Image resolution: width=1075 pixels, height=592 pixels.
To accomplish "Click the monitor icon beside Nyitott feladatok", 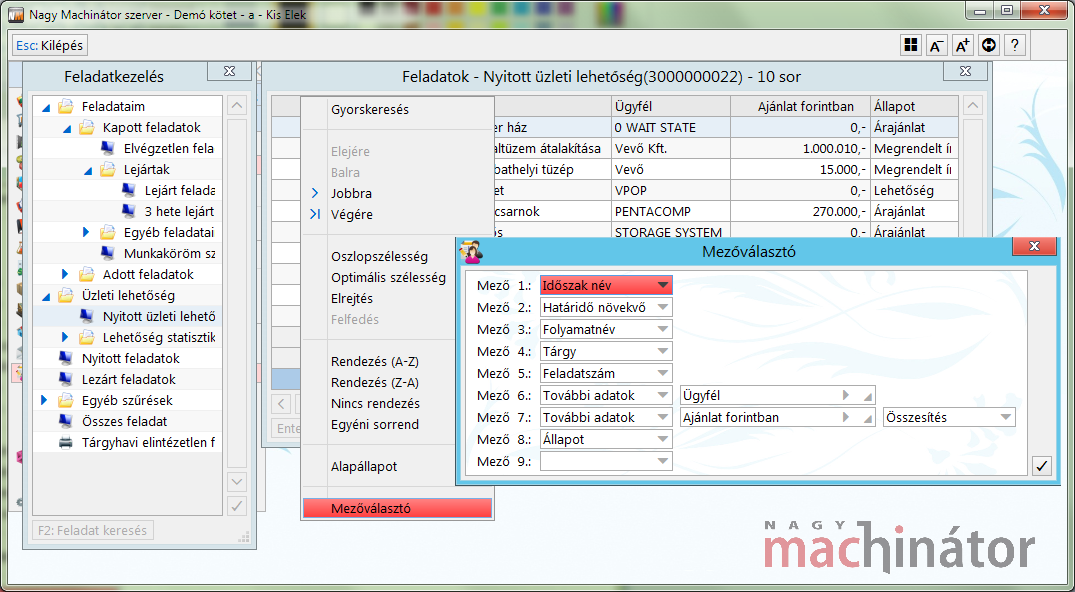I will tap(66, 358).
